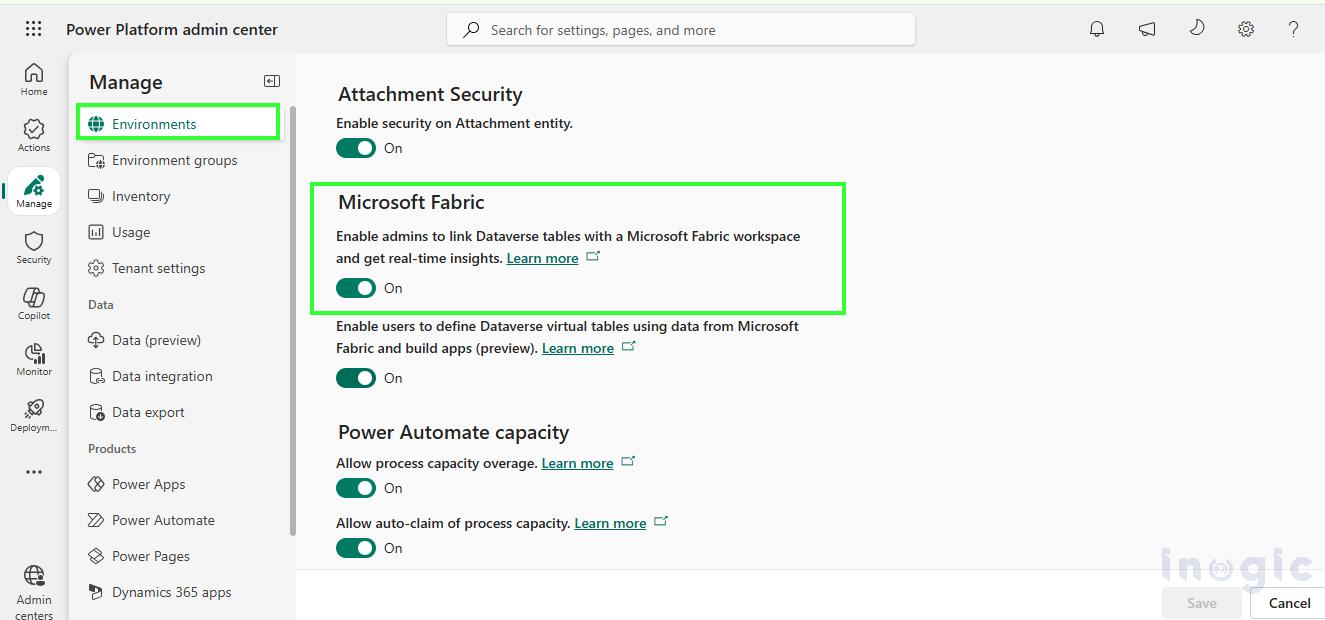This screenshot has width=1325, height=620.
Task: Select Environments in Manage menu
Action: [178, 123]
